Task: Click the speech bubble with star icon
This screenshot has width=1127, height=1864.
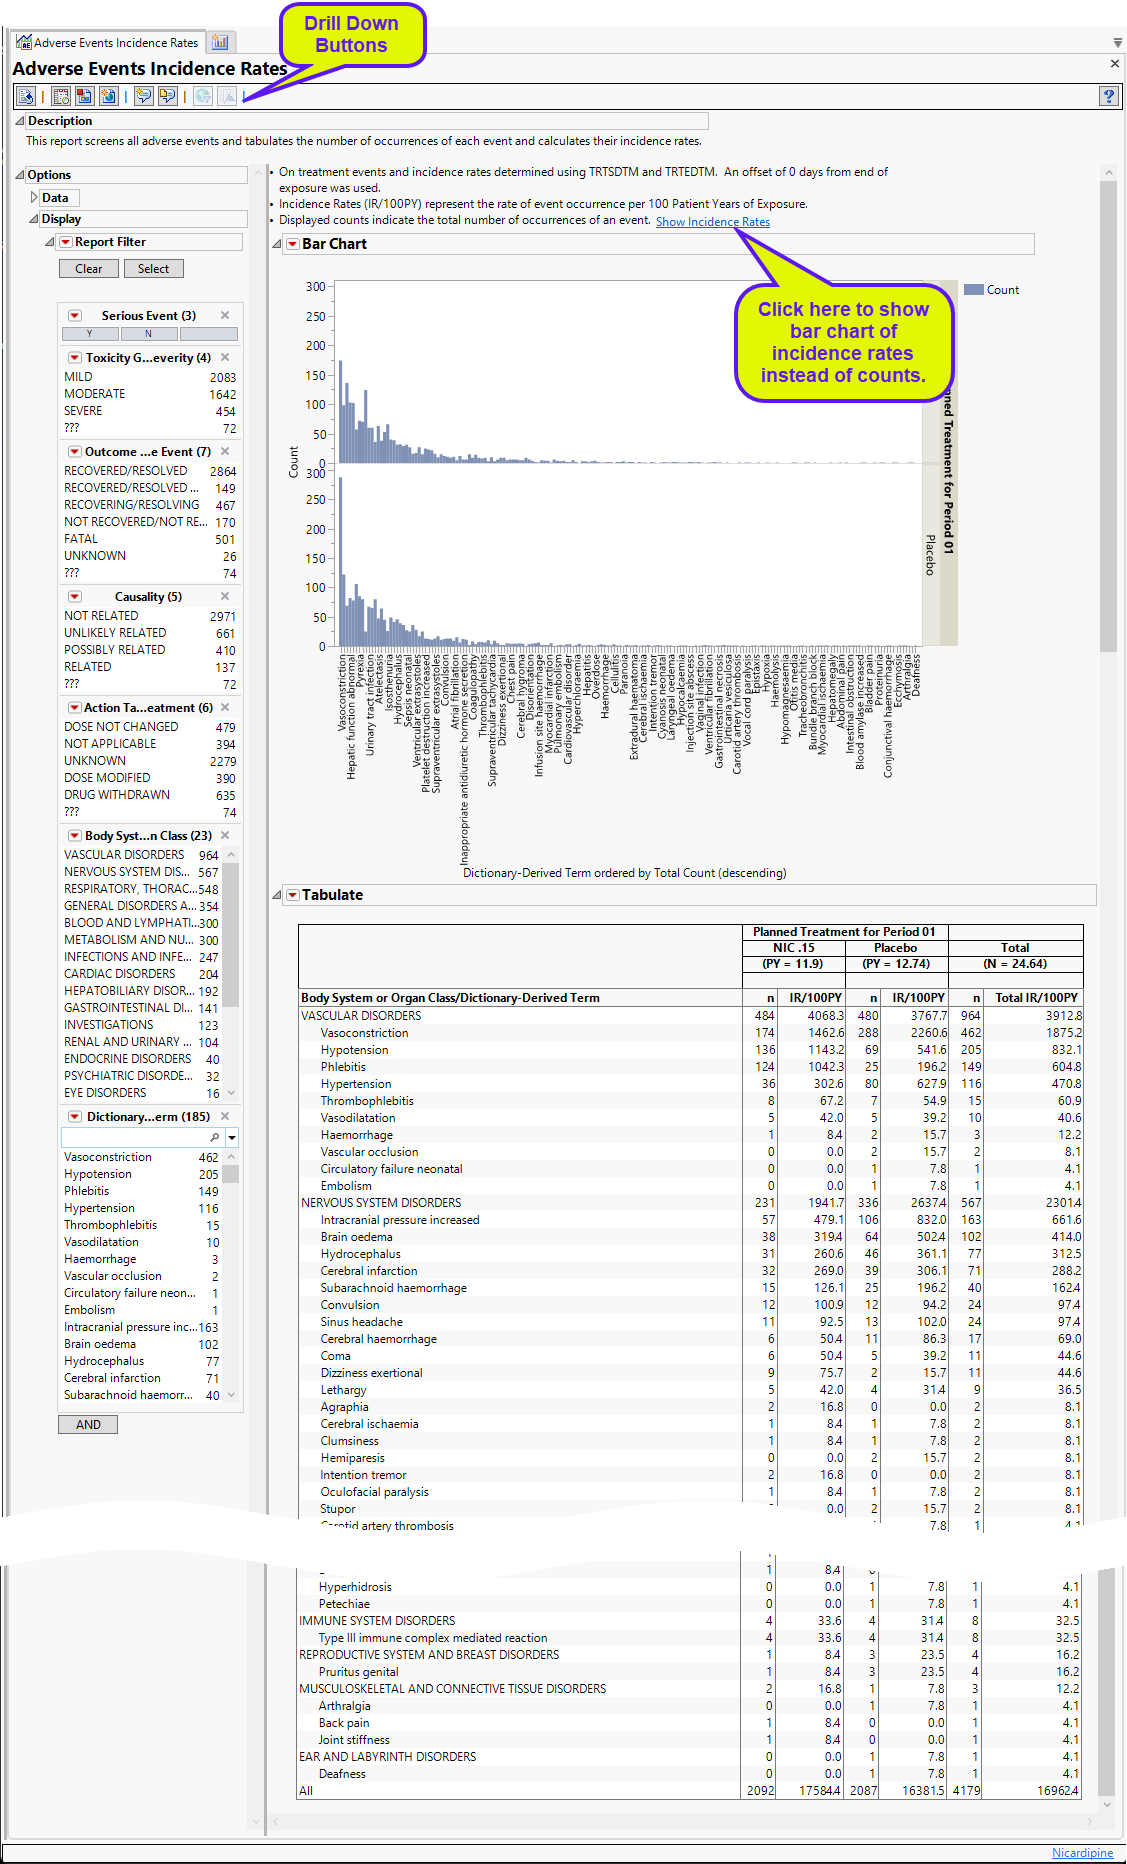Action: 144,96
